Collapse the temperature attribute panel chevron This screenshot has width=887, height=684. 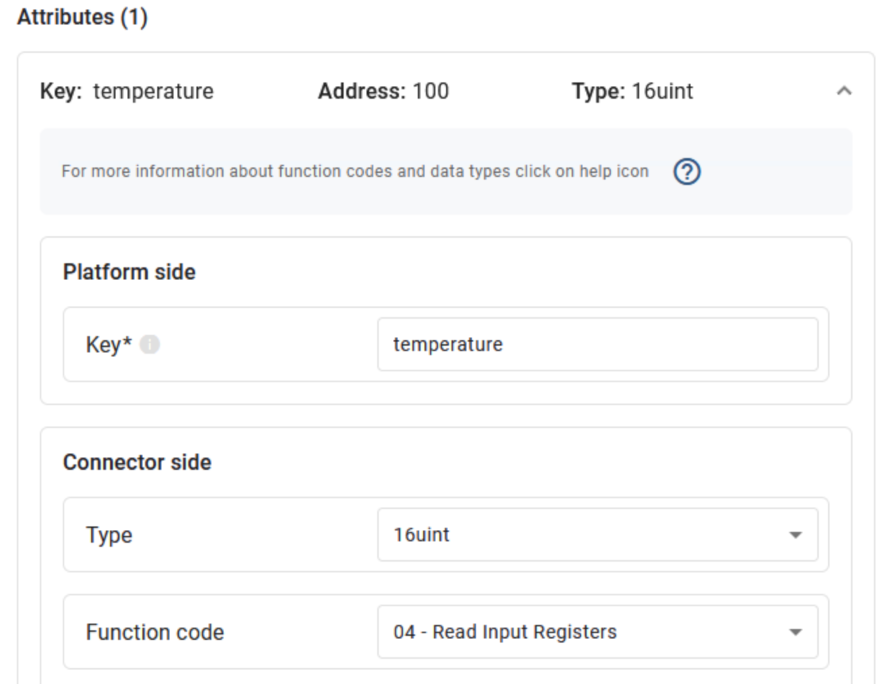(843, 91)
